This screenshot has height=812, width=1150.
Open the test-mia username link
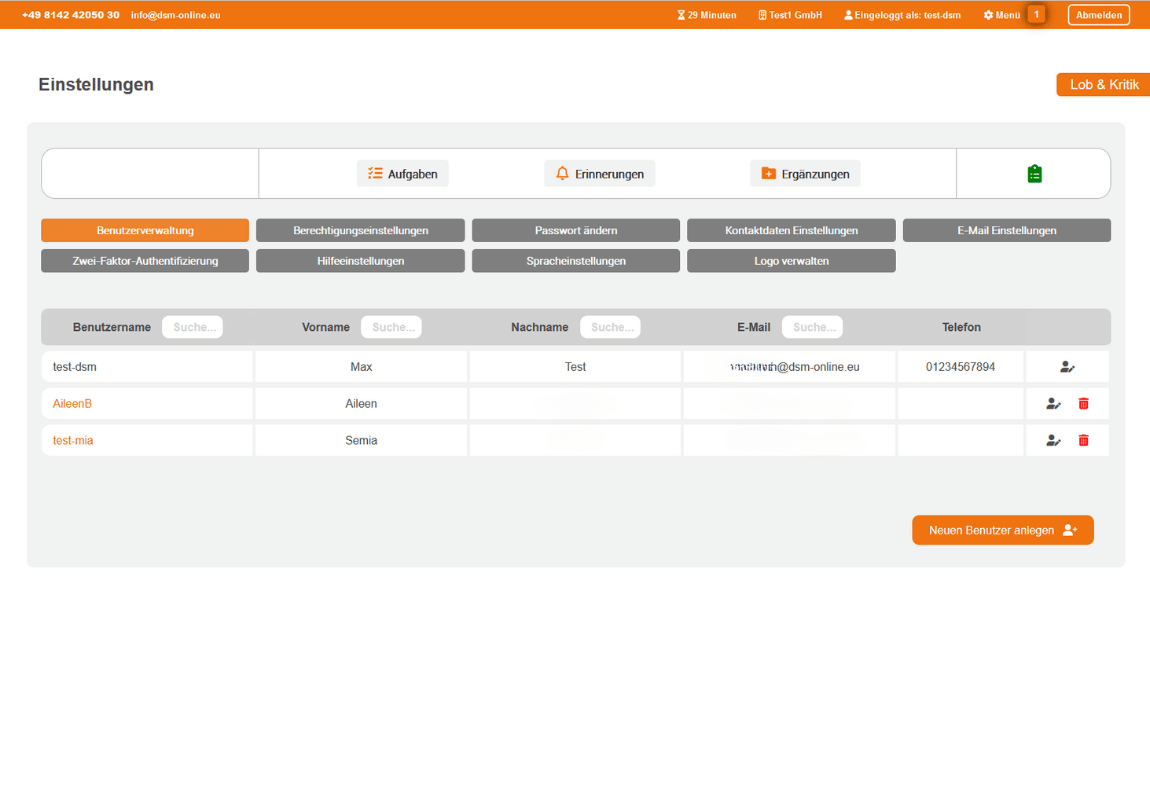73,440
